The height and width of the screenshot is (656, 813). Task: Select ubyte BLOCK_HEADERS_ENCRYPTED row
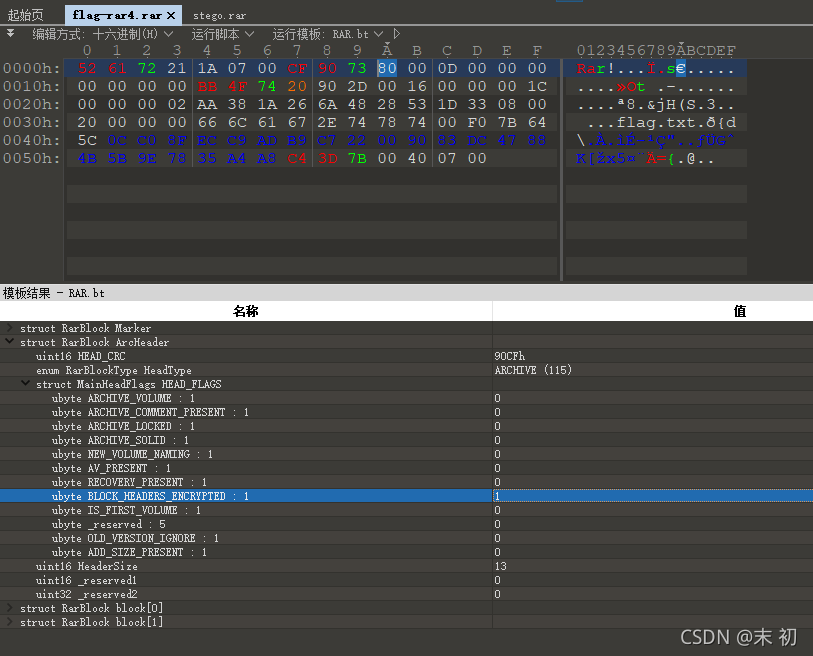406,496
